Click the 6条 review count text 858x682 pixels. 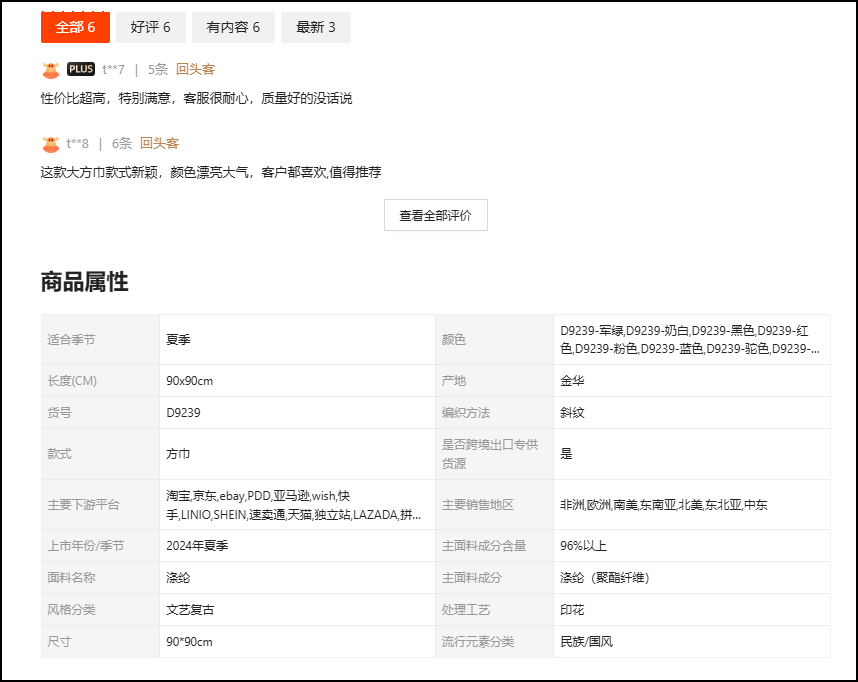click(x=121, y=143)
